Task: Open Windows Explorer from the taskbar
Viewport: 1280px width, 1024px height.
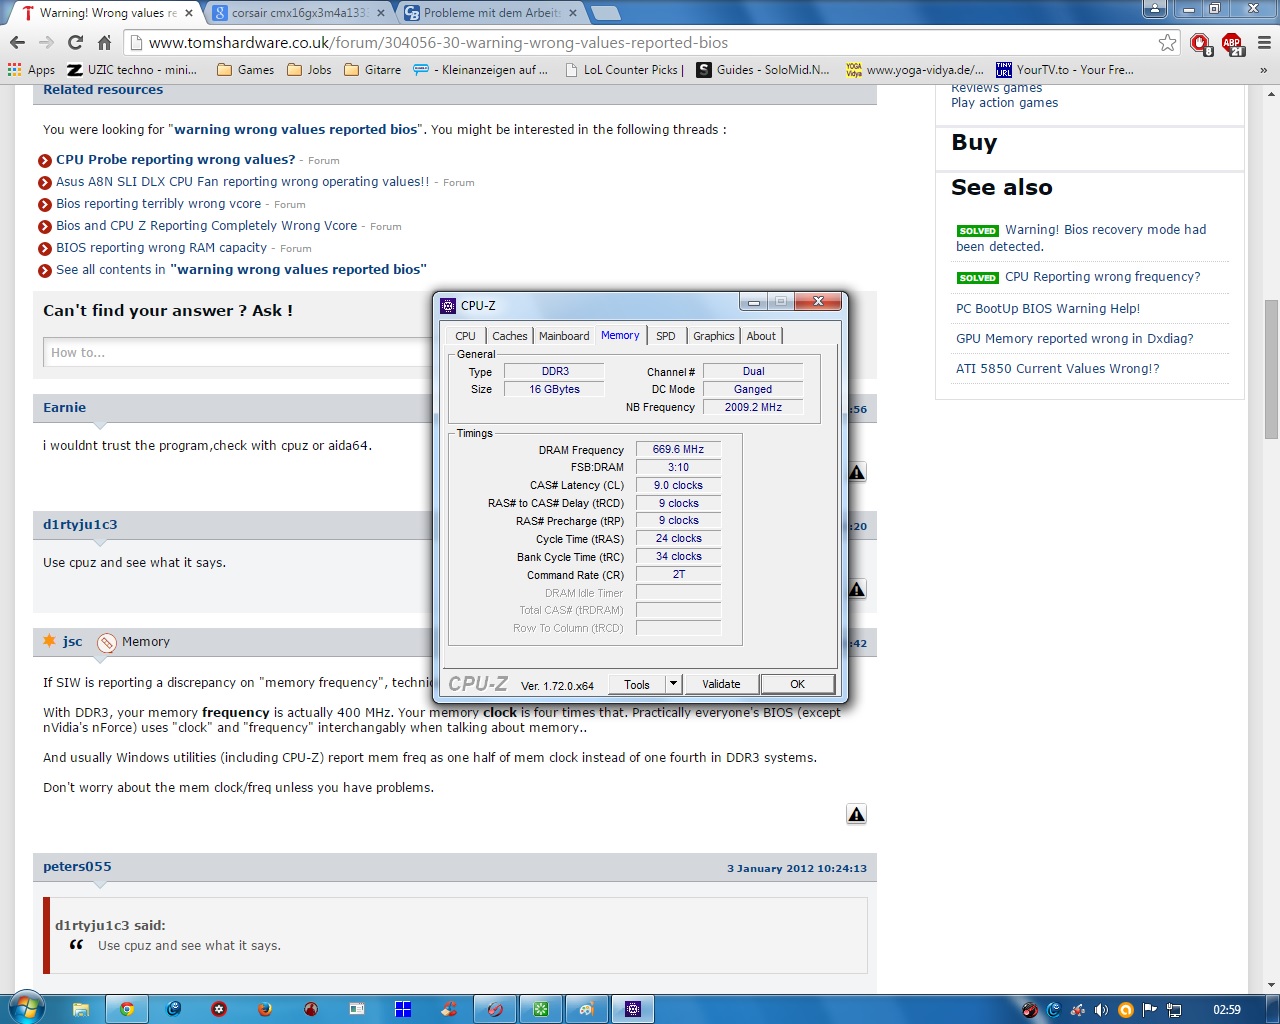Action: 81,1009
